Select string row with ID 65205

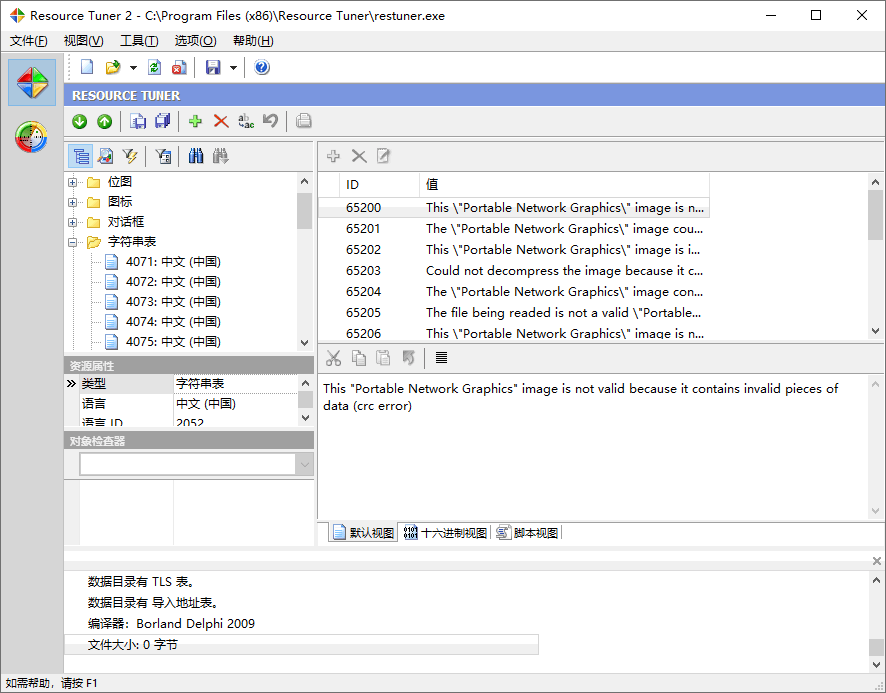tap(514, 313)
